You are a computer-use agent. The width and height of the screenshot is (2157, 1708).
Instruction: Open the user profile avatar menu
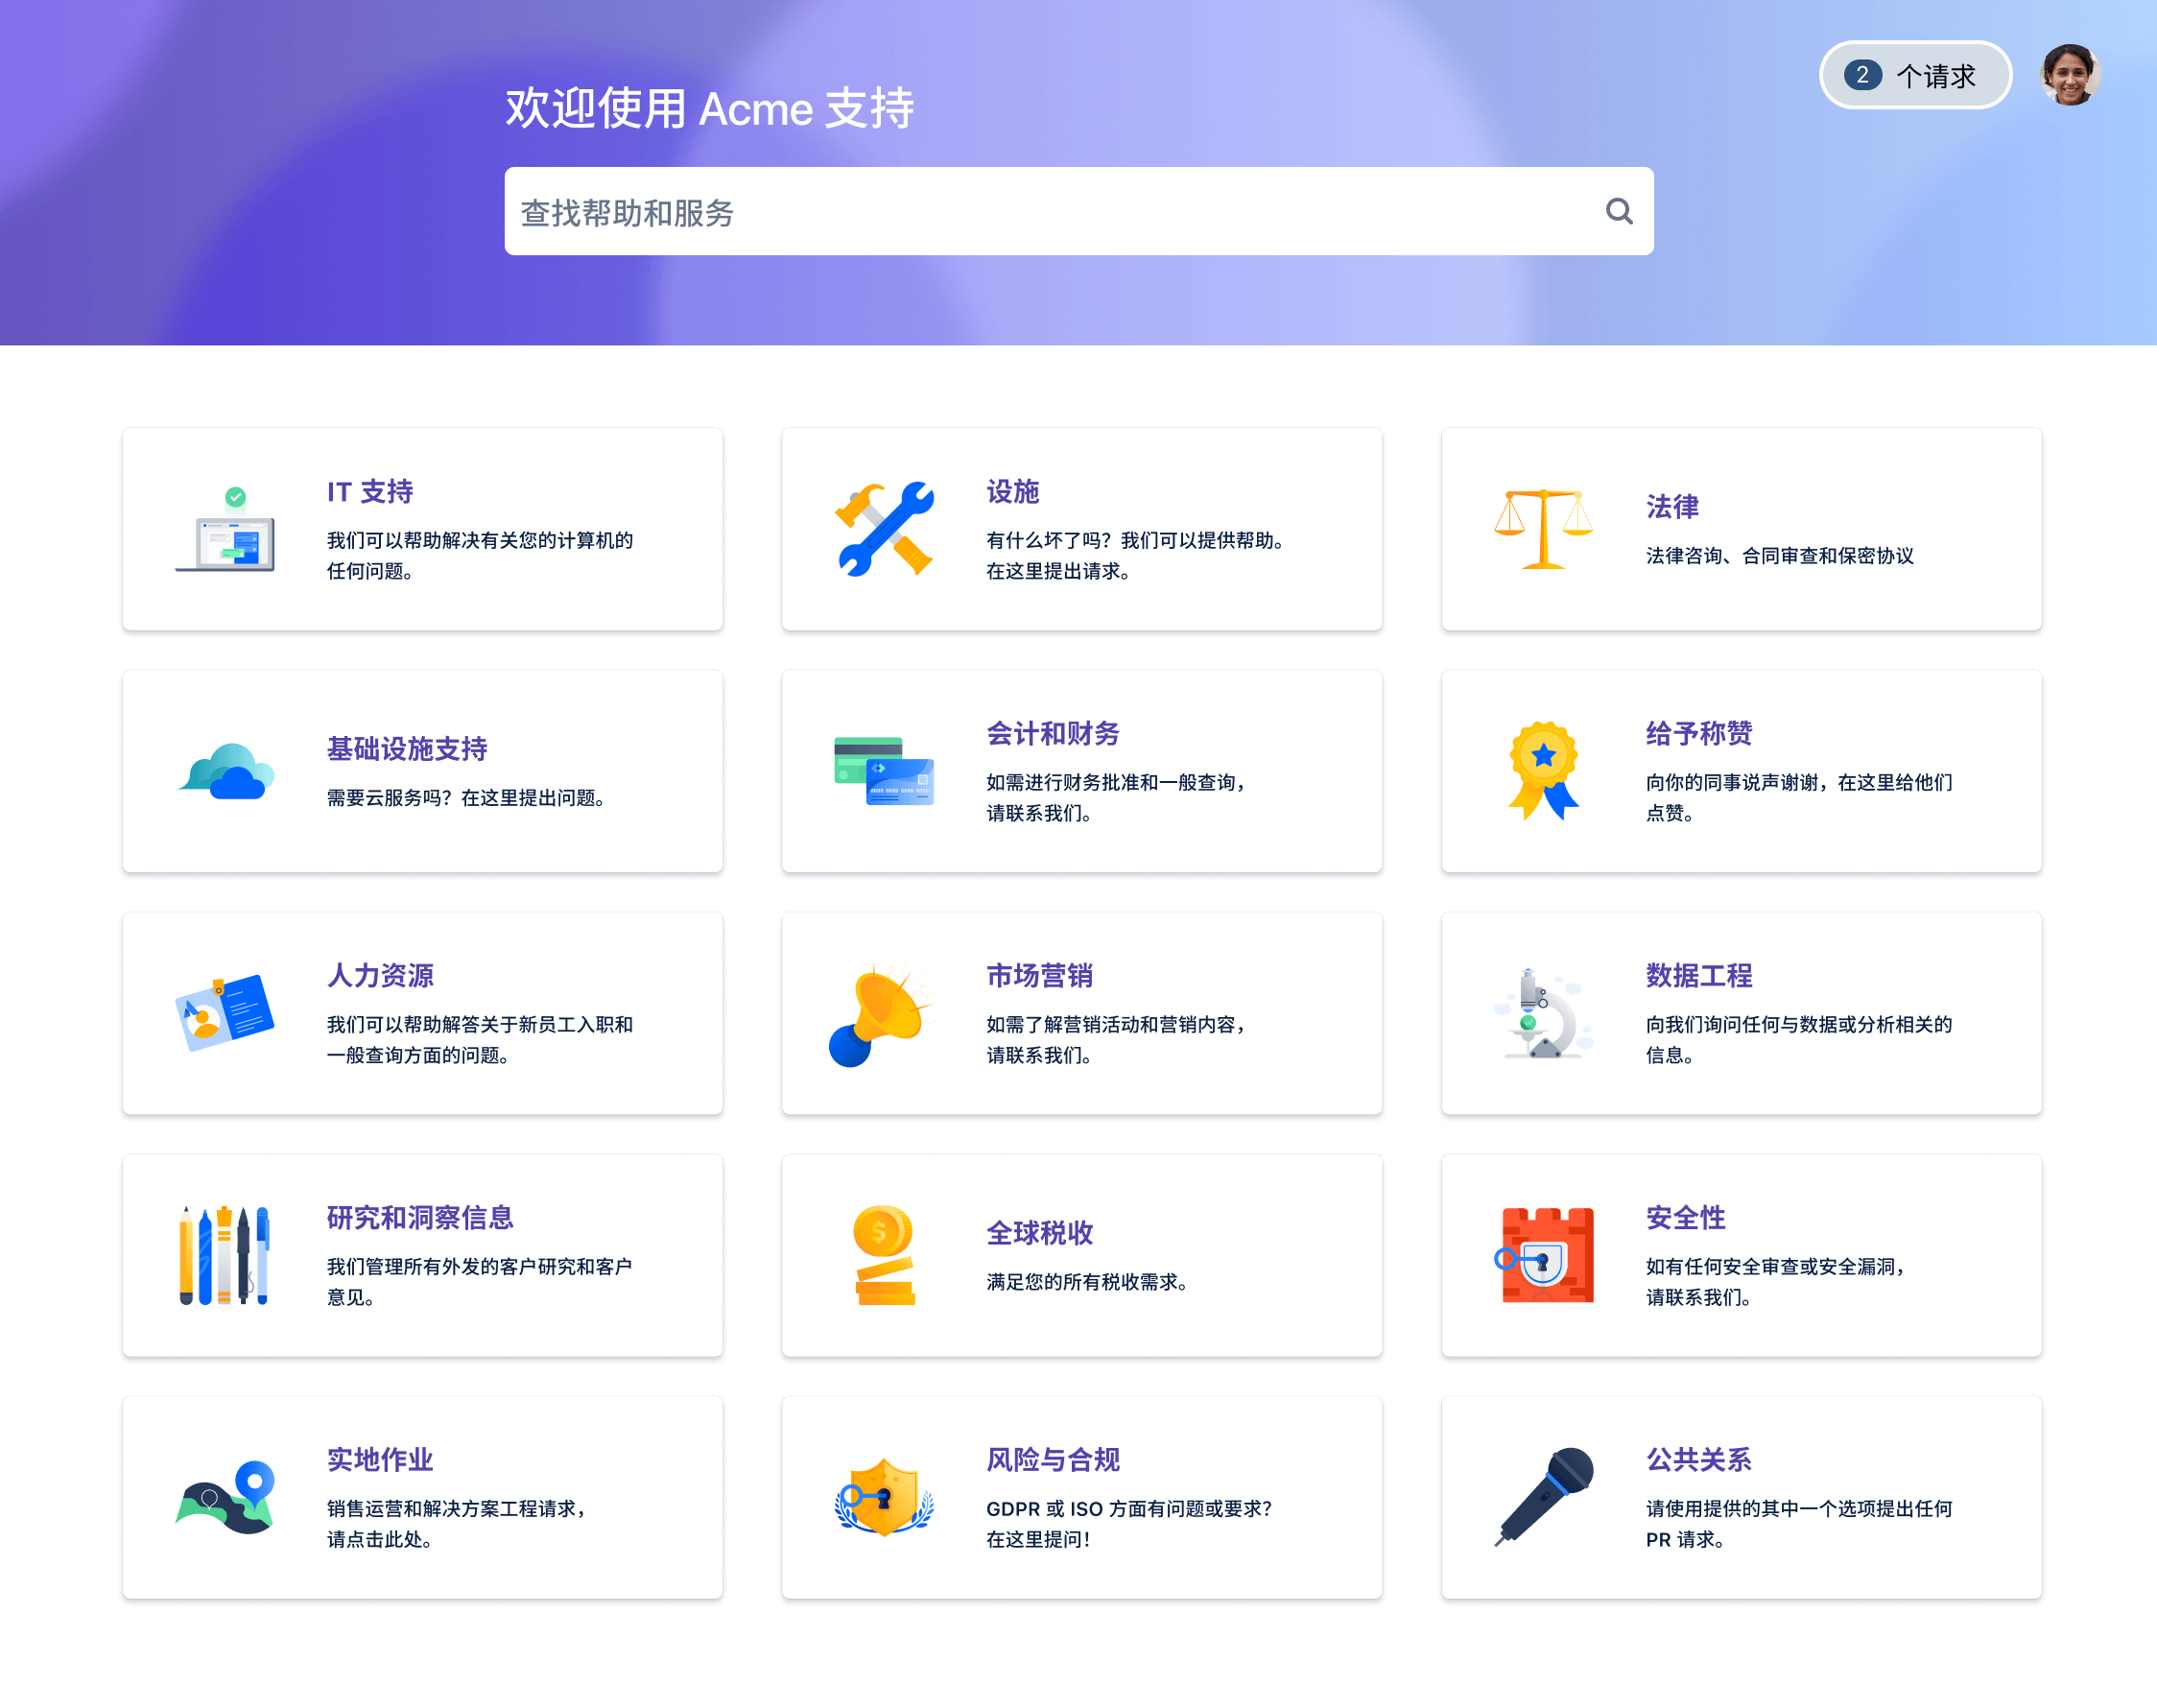(2069, 75)
